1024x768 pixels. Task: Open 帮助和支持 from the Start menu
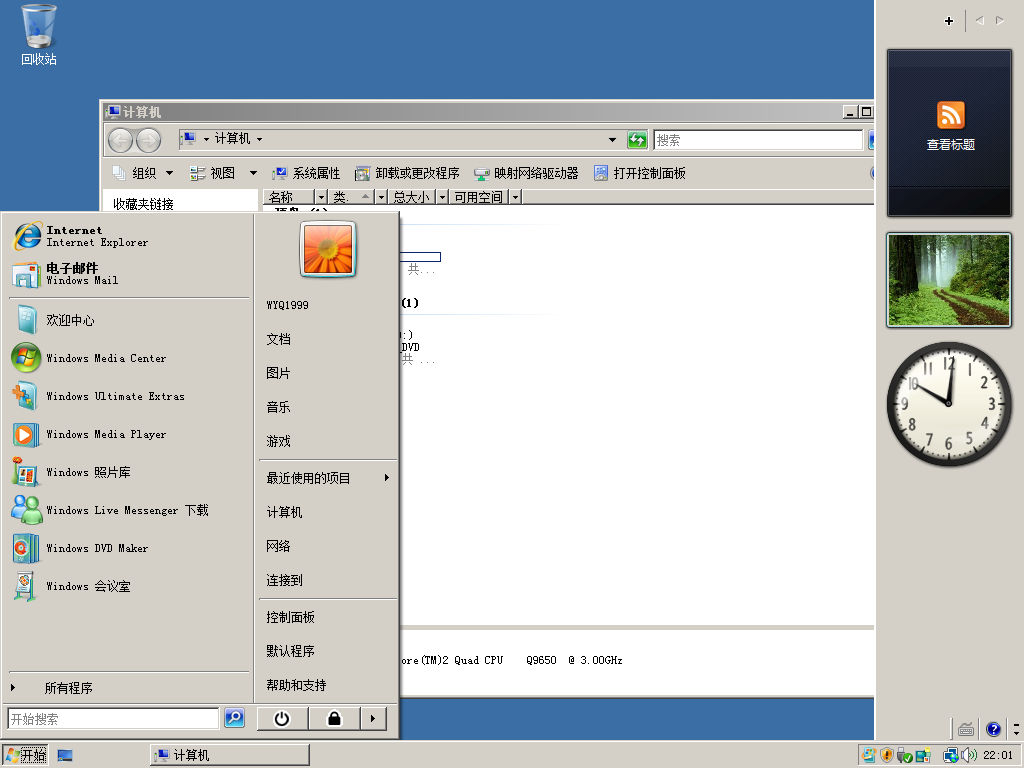point(328,685)
